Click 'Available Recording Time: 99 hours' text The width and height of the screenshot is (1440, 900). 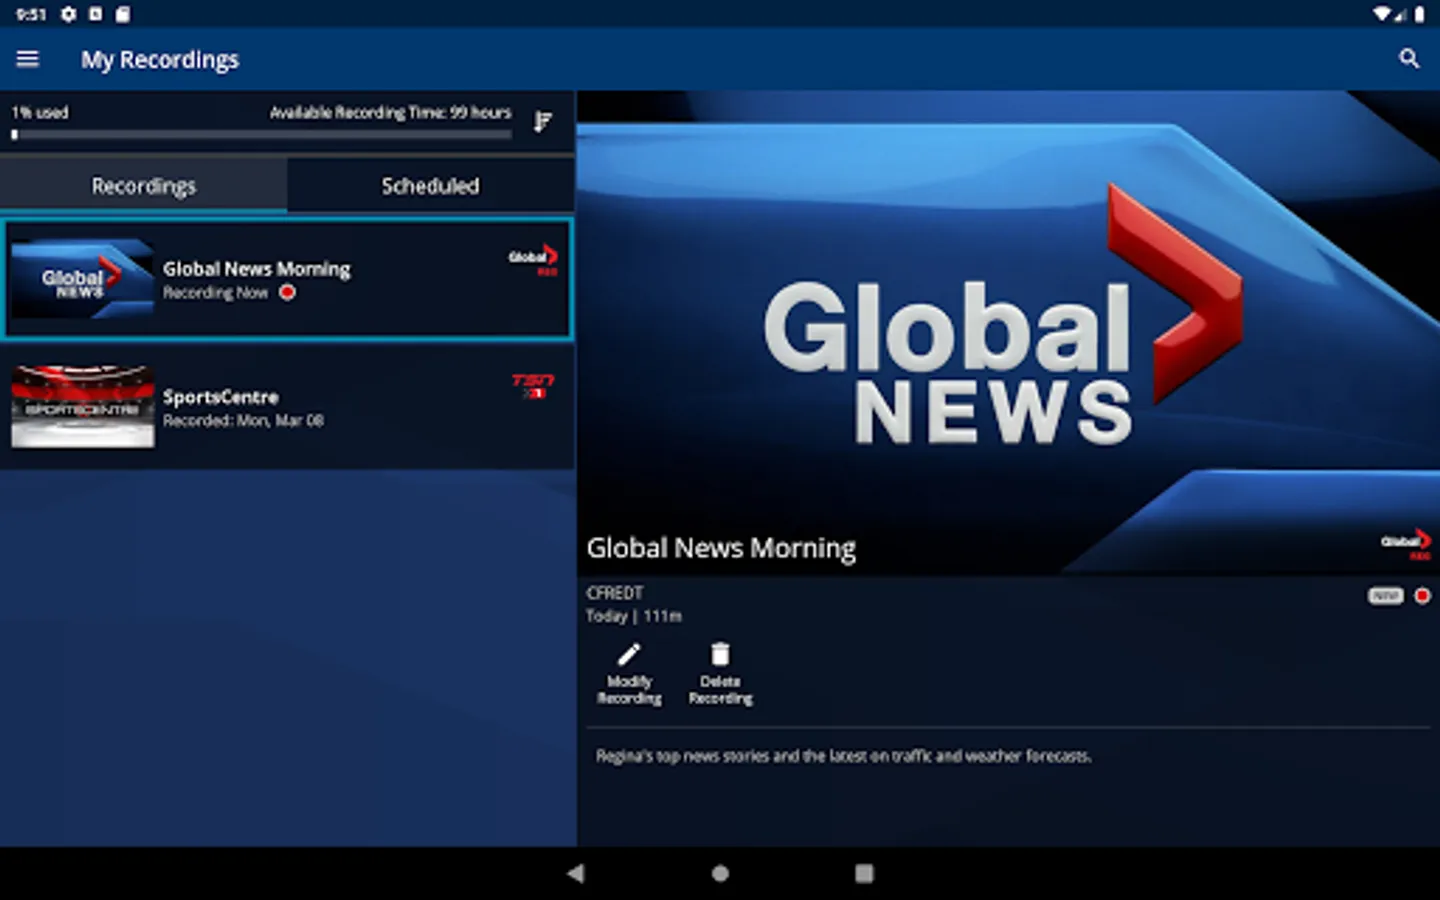coord(390,113)
